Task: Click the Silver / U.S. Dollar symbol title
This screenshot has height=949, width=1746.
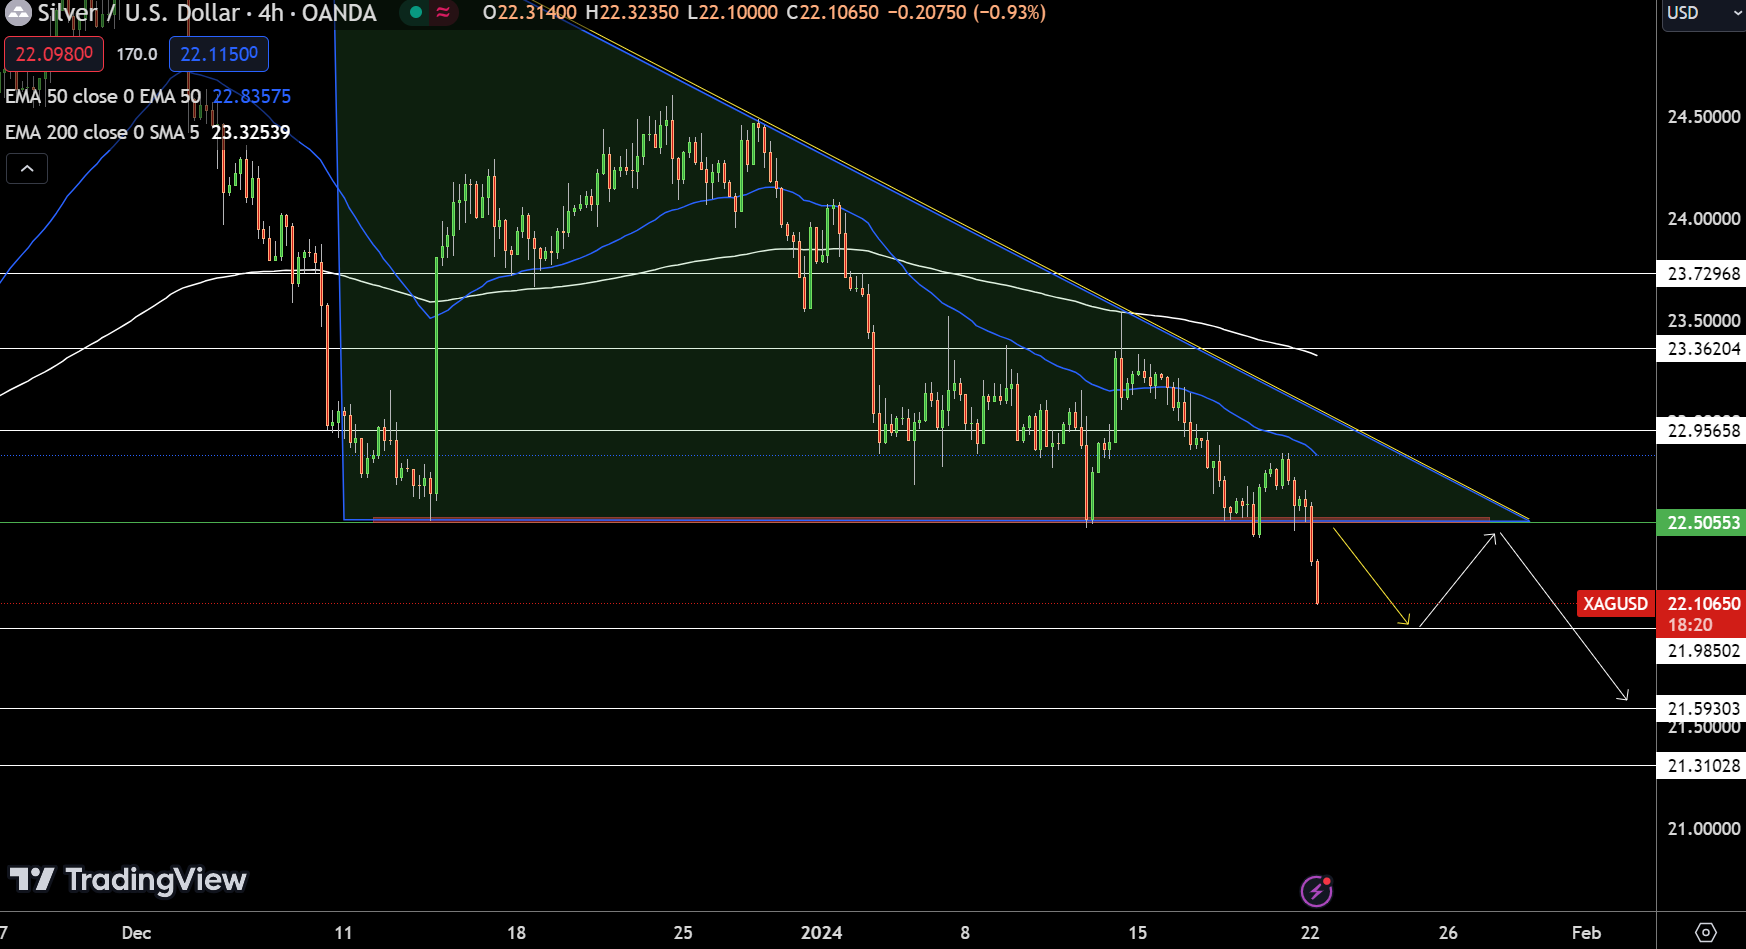Action: pyautogui.click(x=207, y=13)
